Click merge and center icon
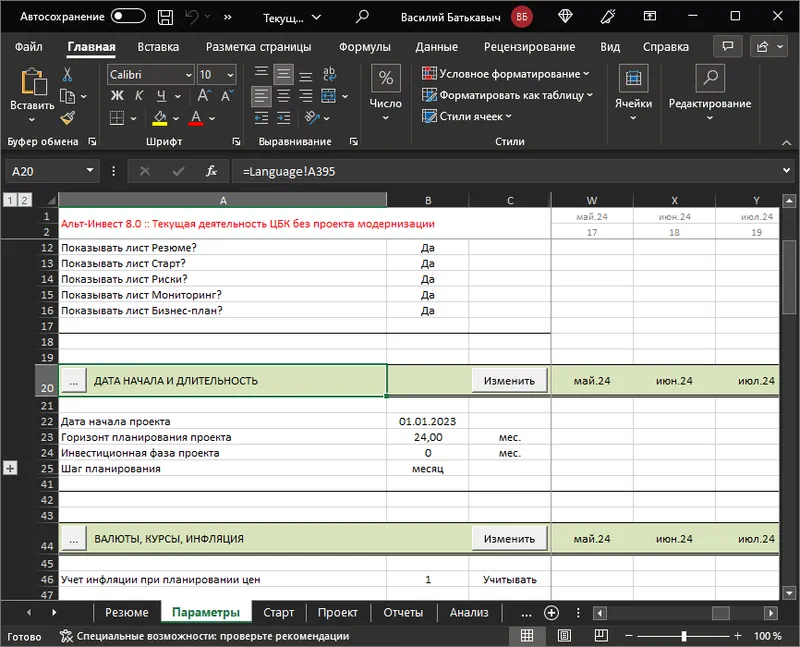 tap(328, 96)
